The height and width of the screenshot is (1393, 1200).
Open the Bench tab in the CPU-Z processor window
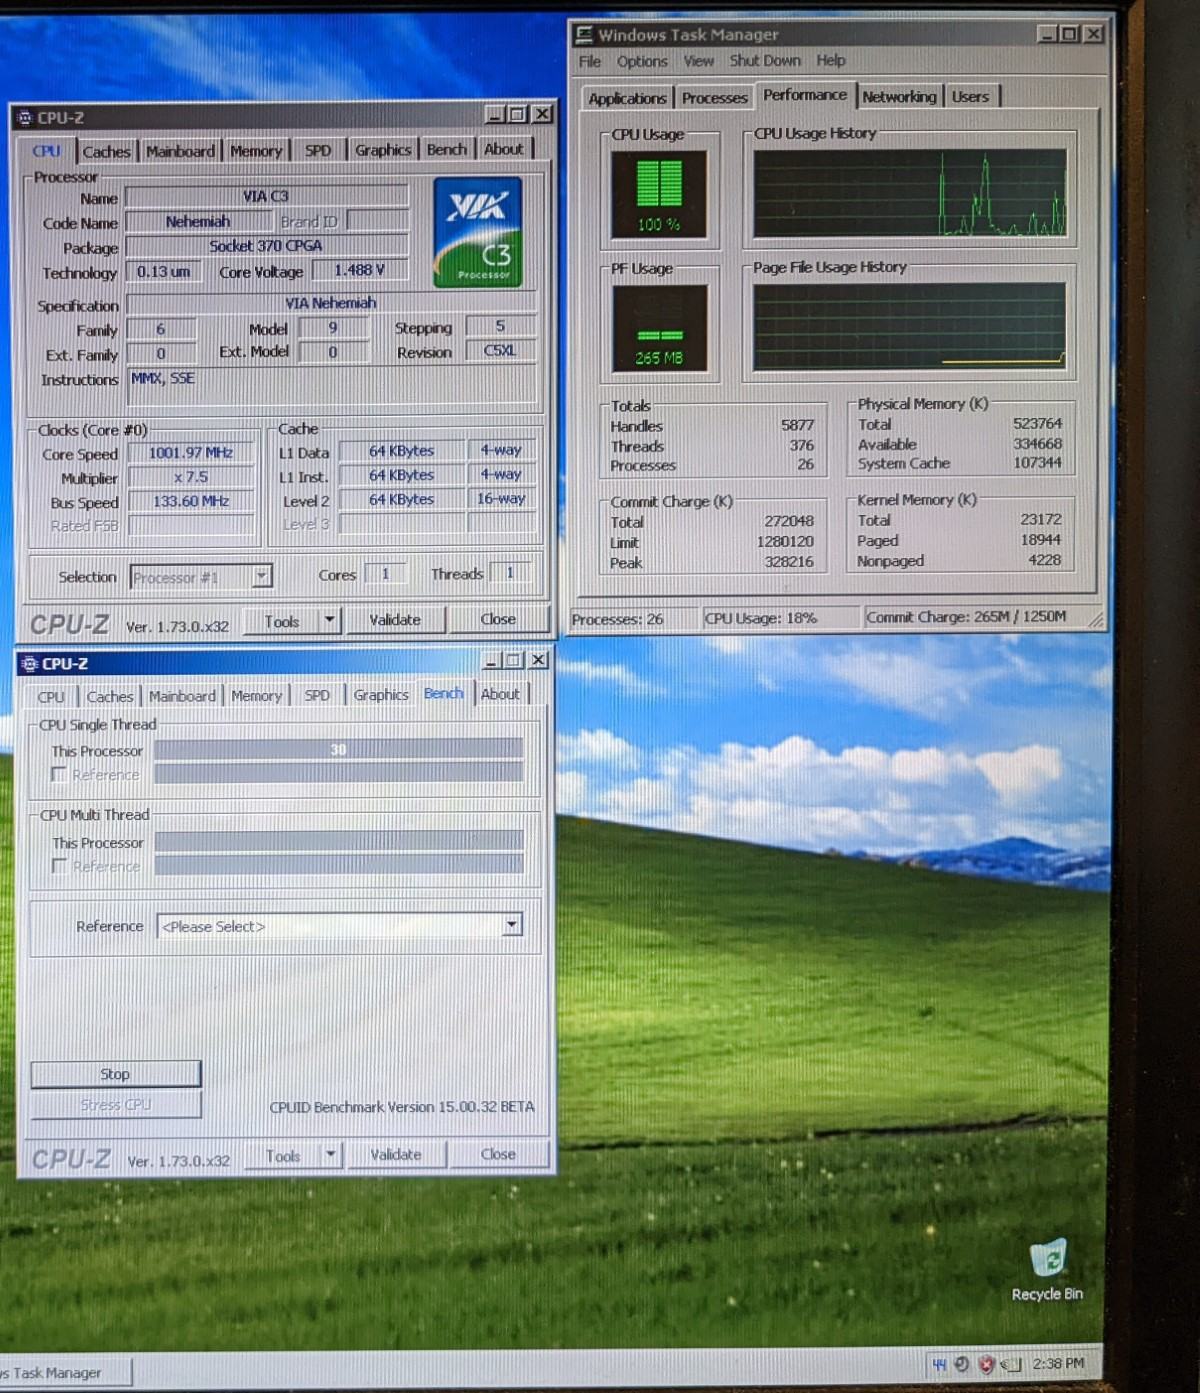447,150
